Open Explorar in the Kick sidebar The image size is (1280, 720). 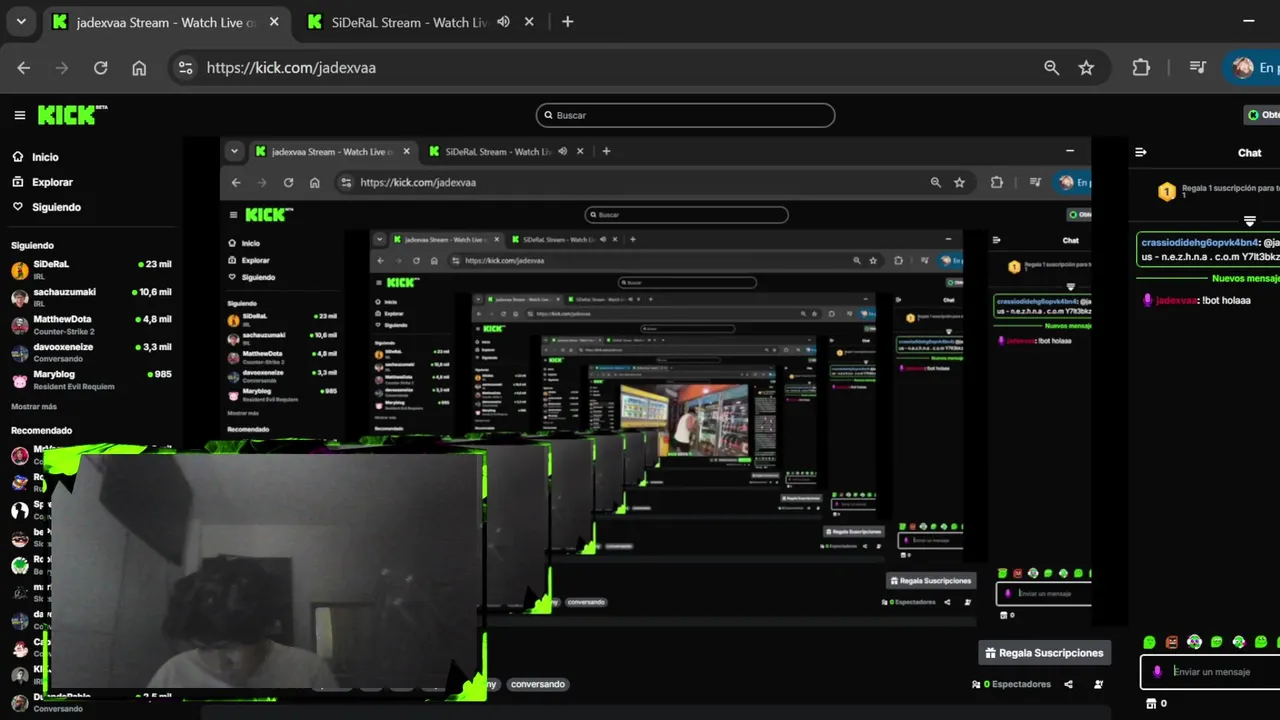tap(52, 182)
